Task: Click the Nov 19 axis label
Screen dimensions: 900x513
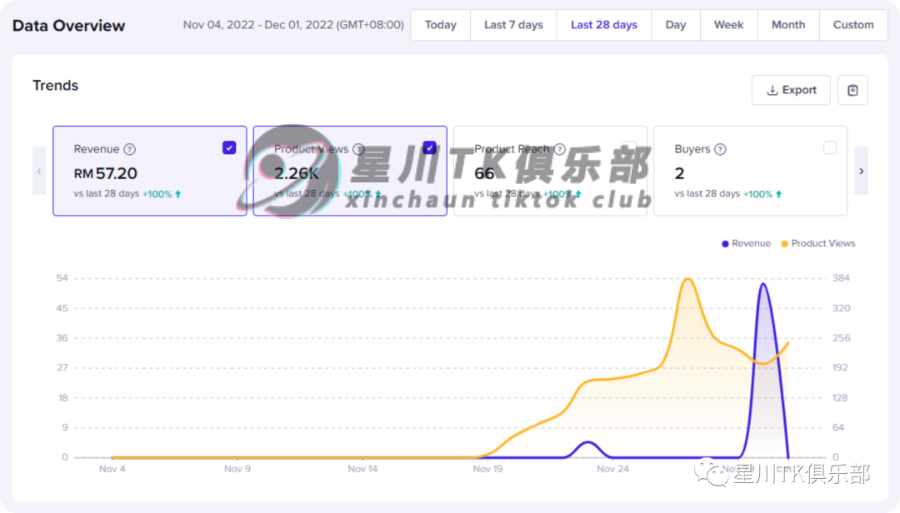Action: (x=487, y=469)
